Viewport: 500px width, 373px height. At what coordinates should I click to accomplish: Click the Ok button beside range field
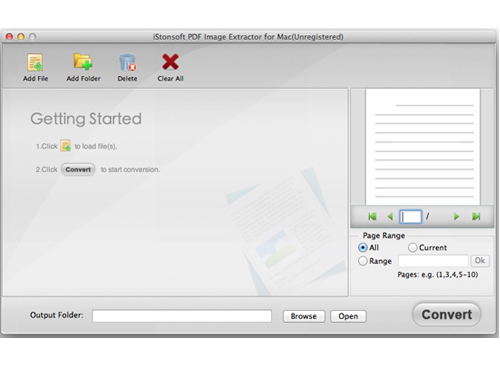coord(480,261)
